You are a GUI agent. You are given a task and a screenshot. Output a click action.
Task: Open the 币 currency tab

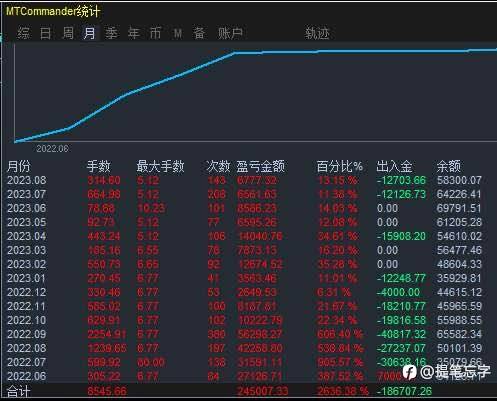pos(155,33)
